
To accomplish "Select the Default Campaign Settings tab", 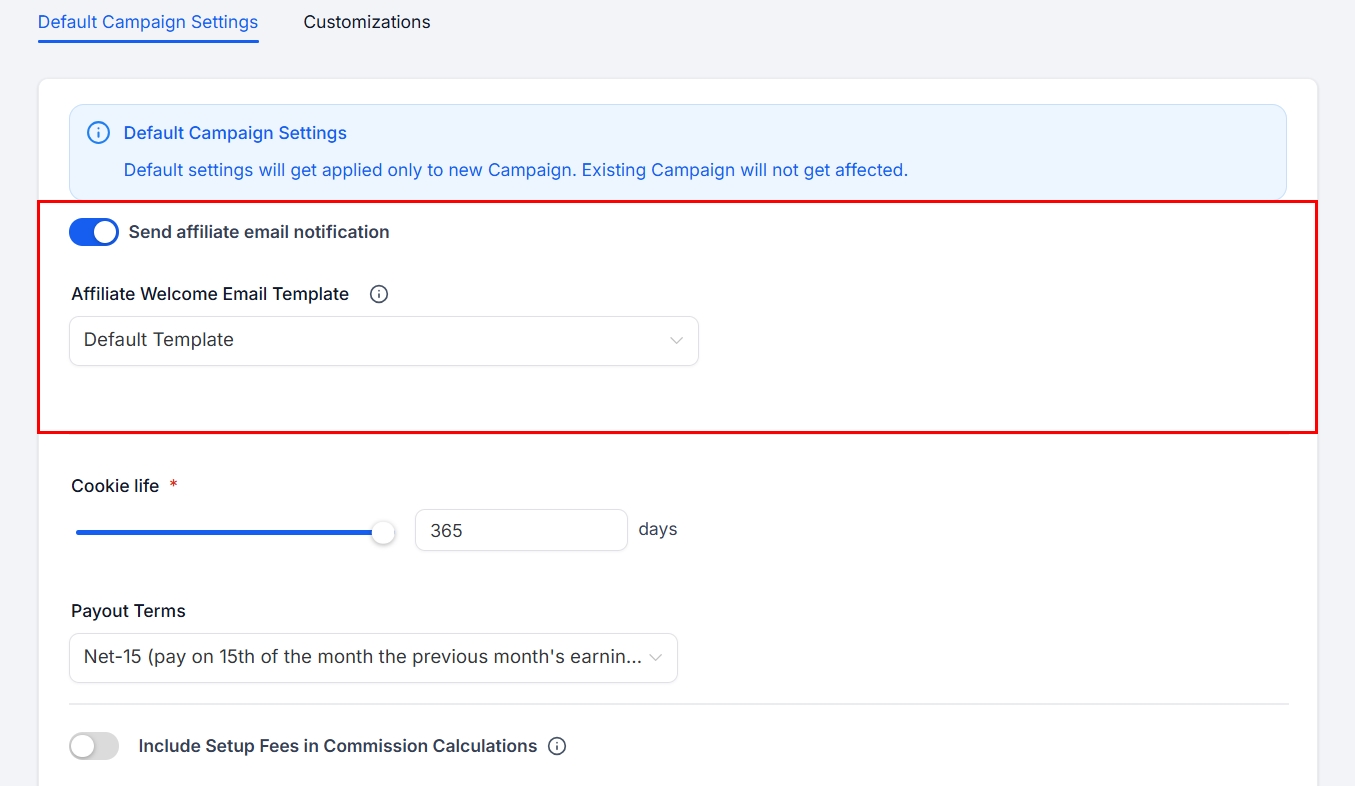I will (148, 22).
